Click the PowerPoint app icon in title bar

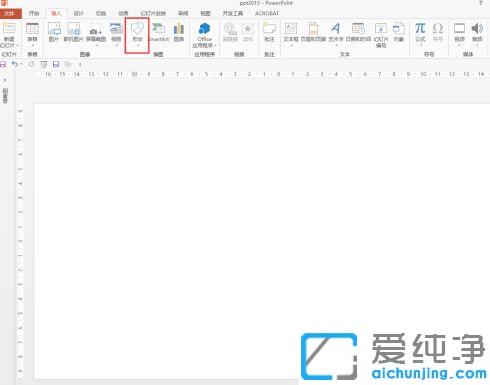[x=4, y=3]
